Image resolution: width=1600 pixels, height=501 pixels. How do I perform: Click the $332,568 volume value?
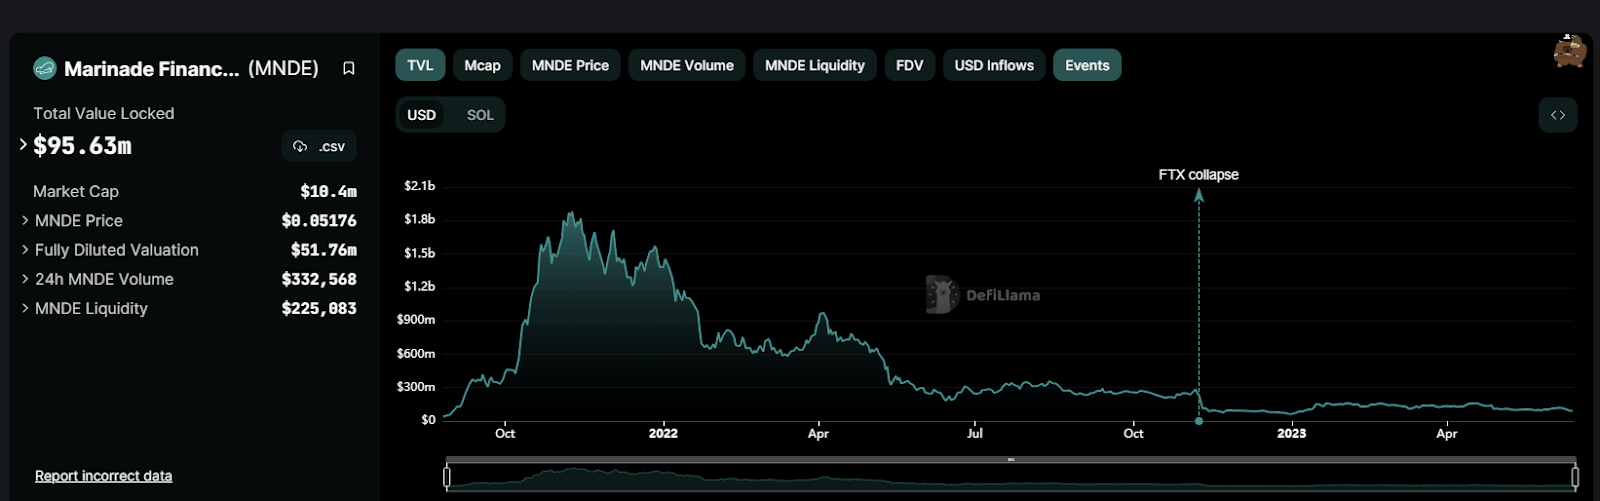(319, 279)
